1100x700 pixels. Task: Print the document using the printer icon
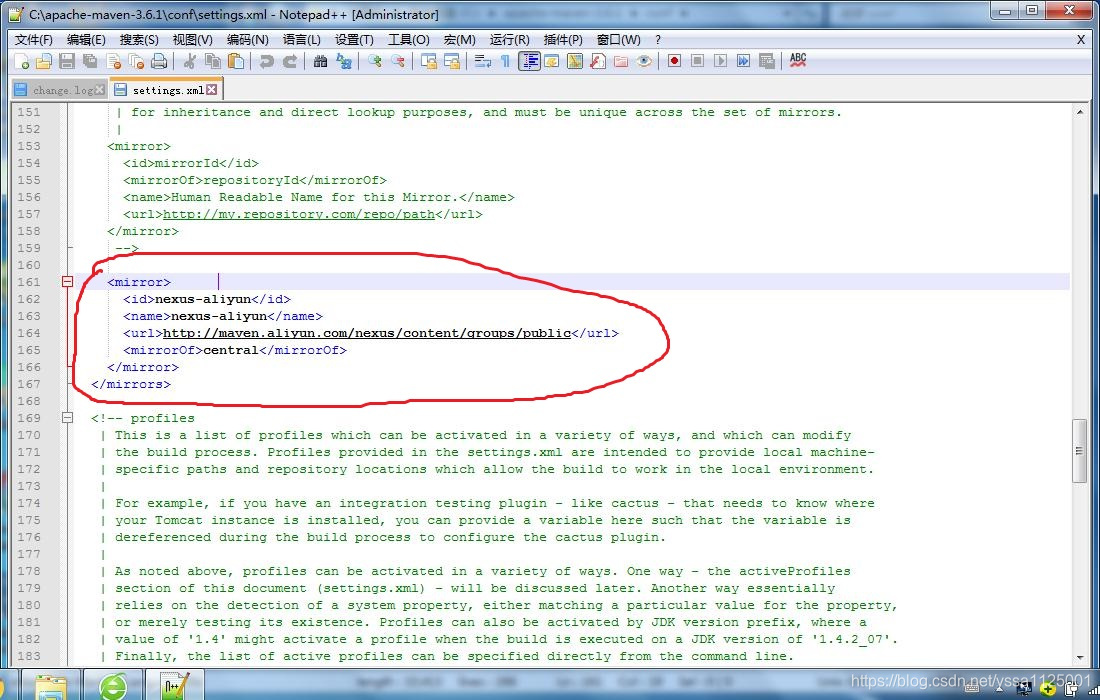click(x=159, y=62)
